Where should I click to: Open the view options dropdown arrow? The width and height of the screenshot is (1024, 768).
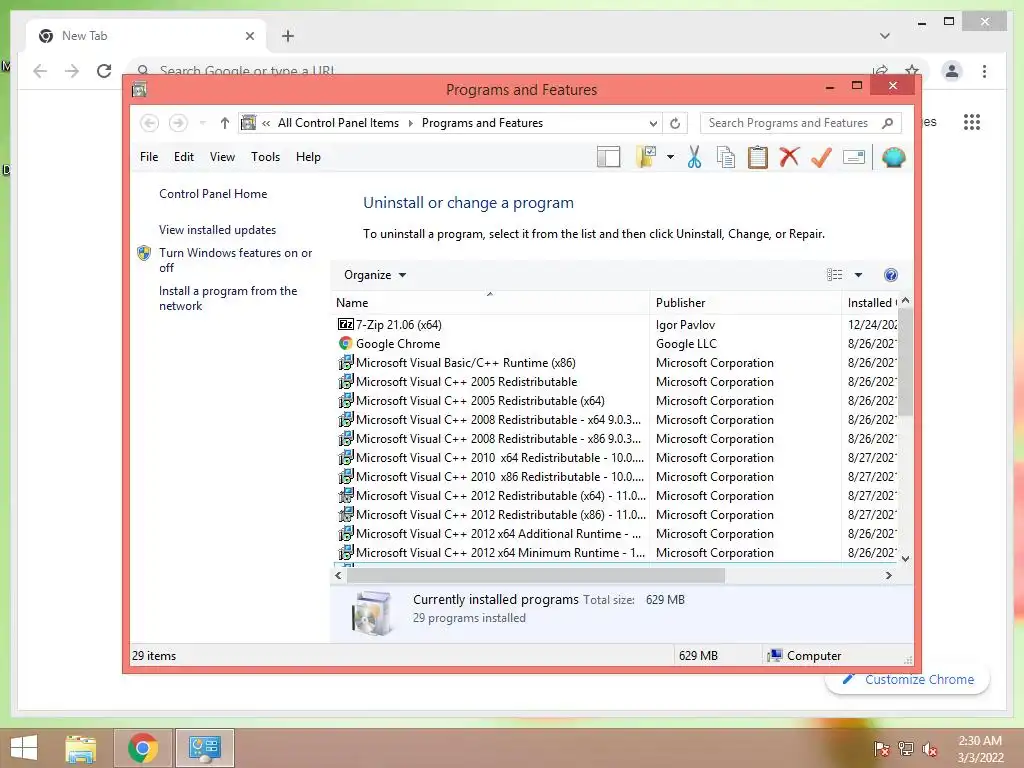pyautogui.click(x=858, y=275)
